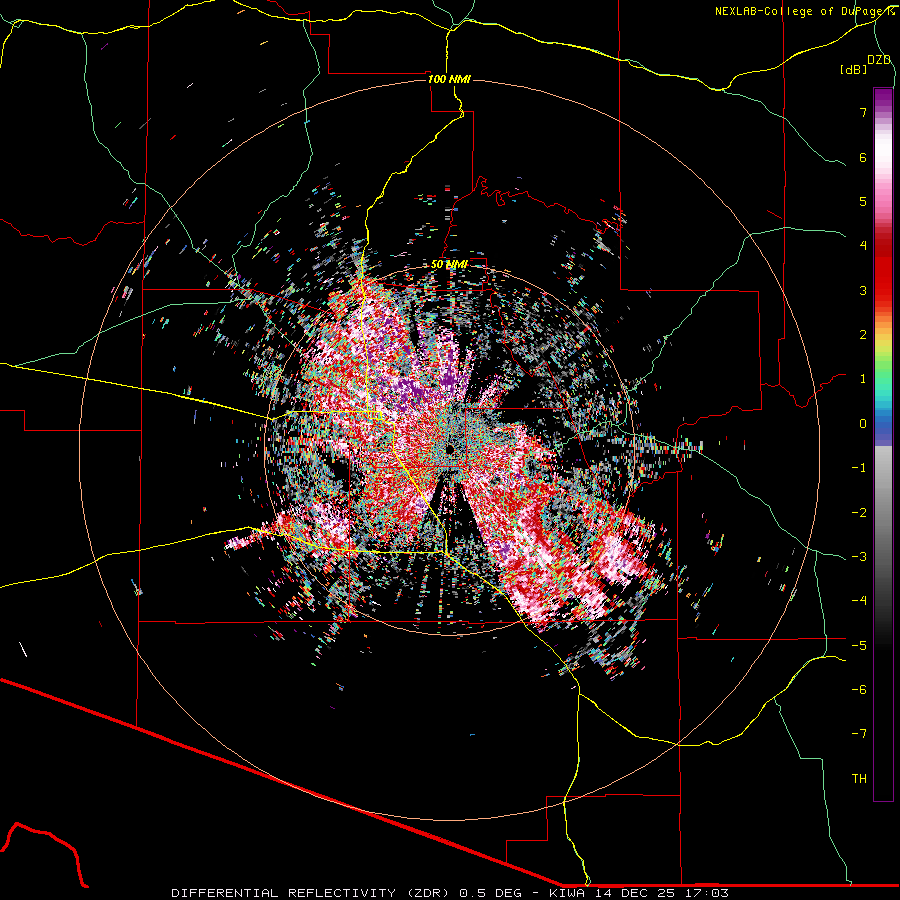The width and height of the screenshot is (900, 900).
Task: Select the 1 value on dB scale
Action: [863, 379]
